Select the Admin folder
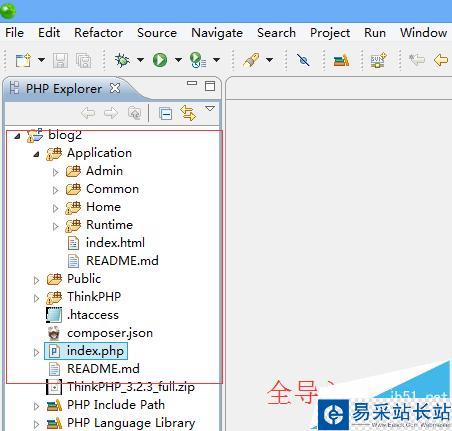 coord(104,171)
